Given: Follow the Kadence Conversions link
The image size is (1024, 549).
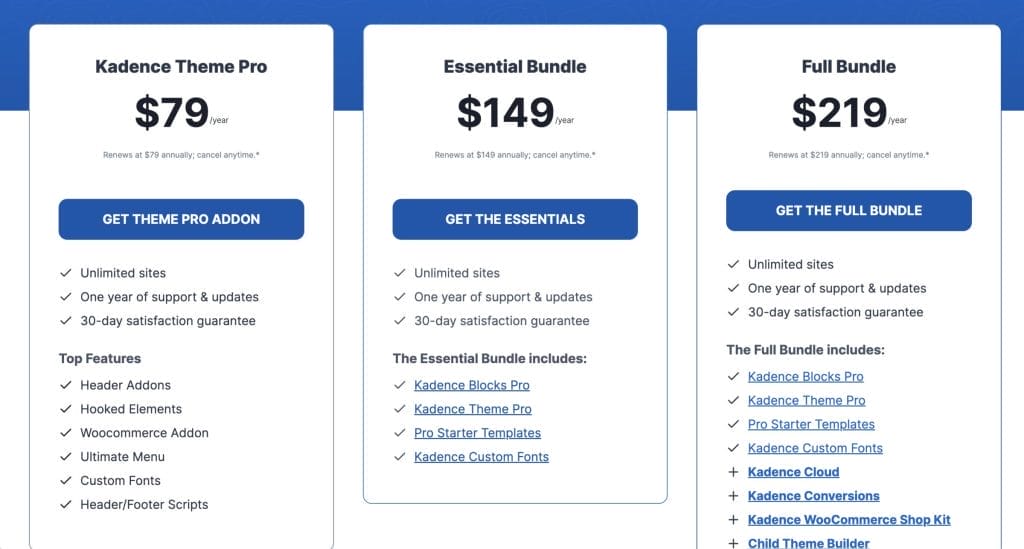Looking at the screenshot, I should pos(813,496).
